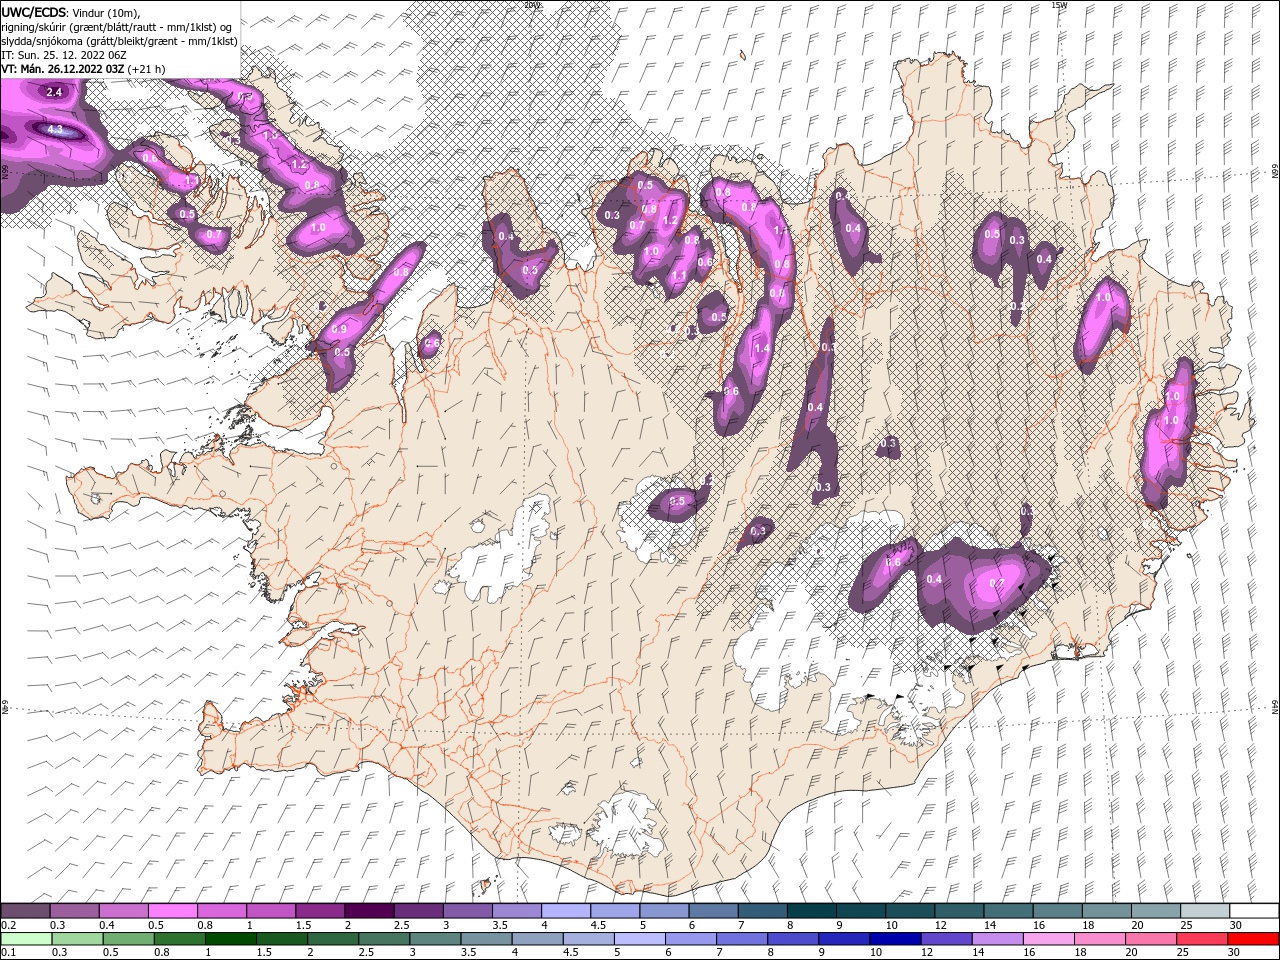Click the pink 0.5 swatch in snow scale
Viewport: 1280px width, 960px height.
coord(172,911)
